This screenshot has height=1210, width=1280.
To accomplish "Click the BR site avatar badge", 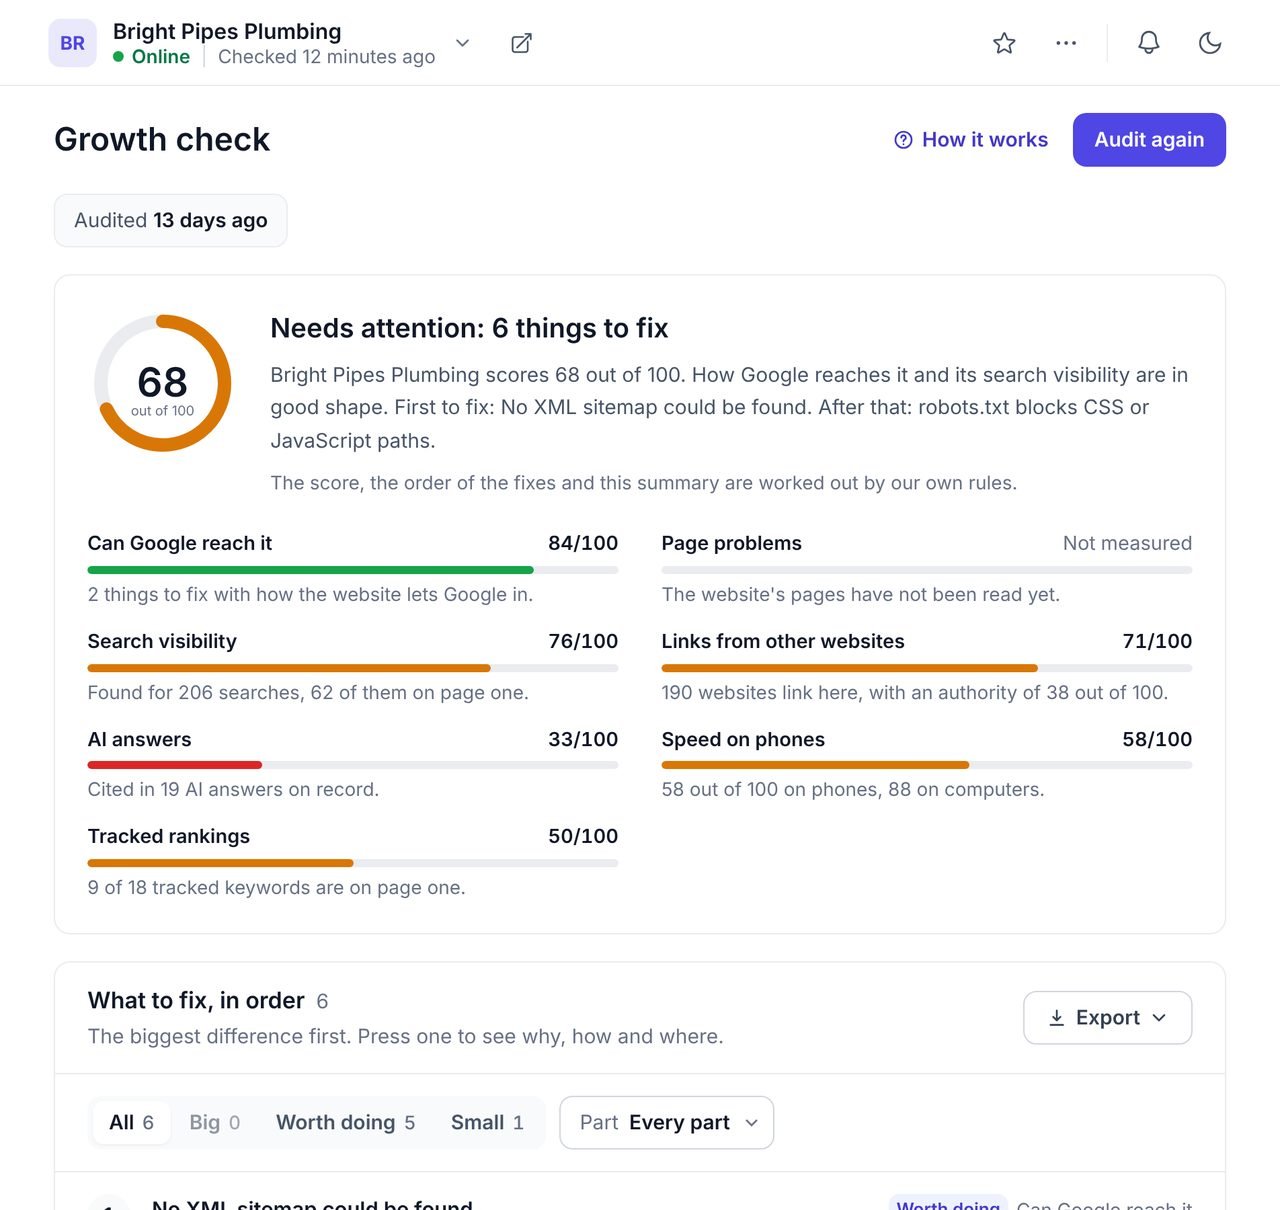I will click(x=73, y=43).
